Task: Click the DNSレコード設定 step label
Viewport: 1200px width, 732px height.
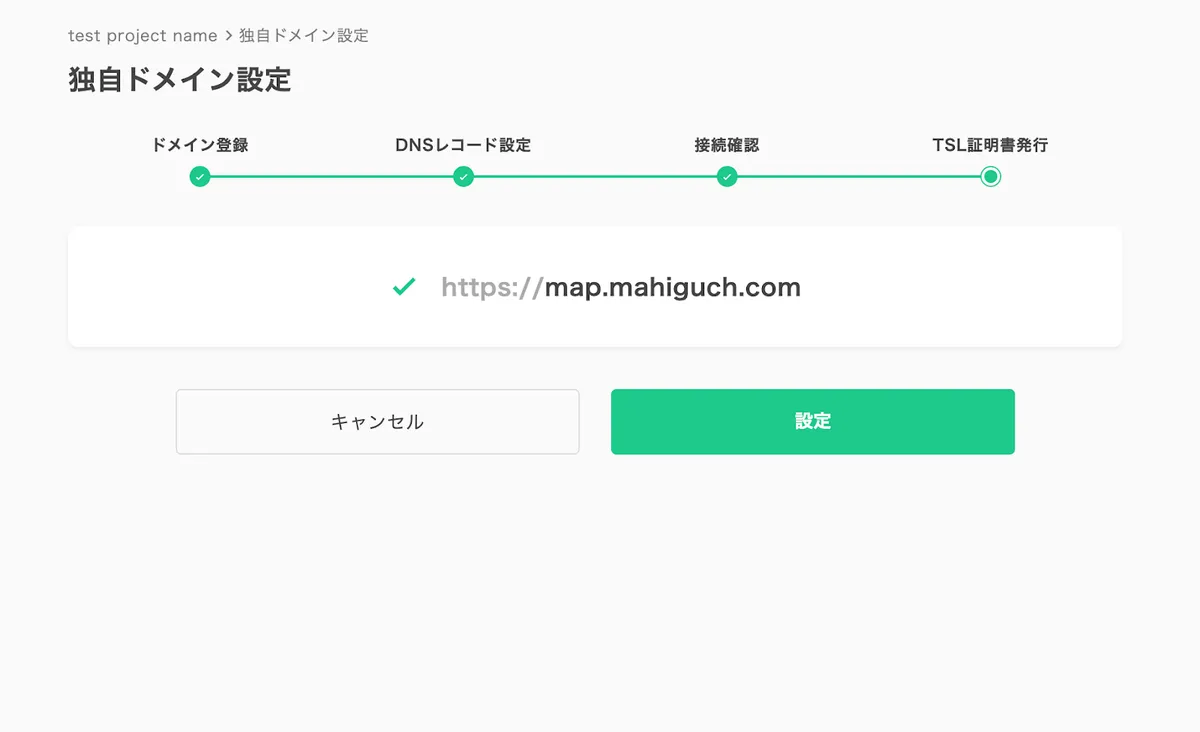Action: pyautogui.click(x=463, y=145)
